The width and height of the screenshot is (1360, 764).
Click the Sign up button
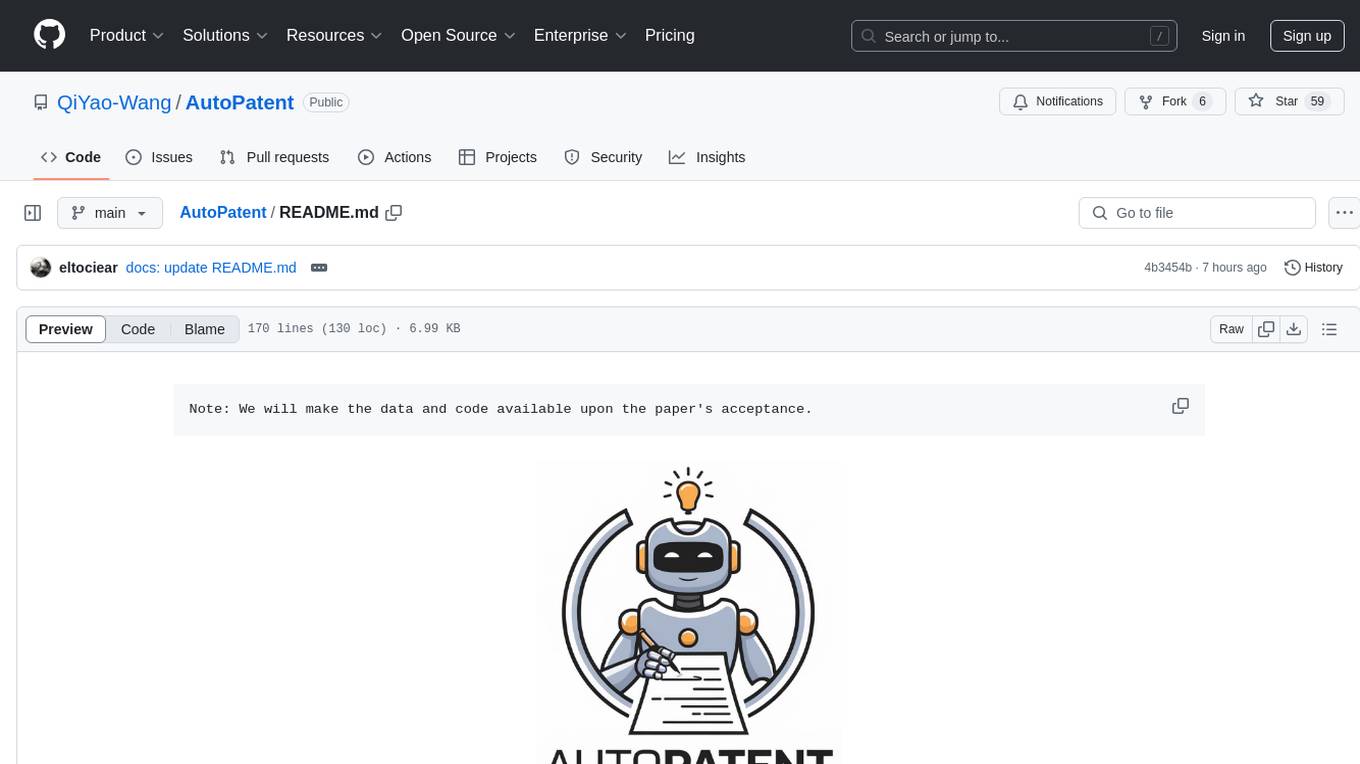[1307, 36]
